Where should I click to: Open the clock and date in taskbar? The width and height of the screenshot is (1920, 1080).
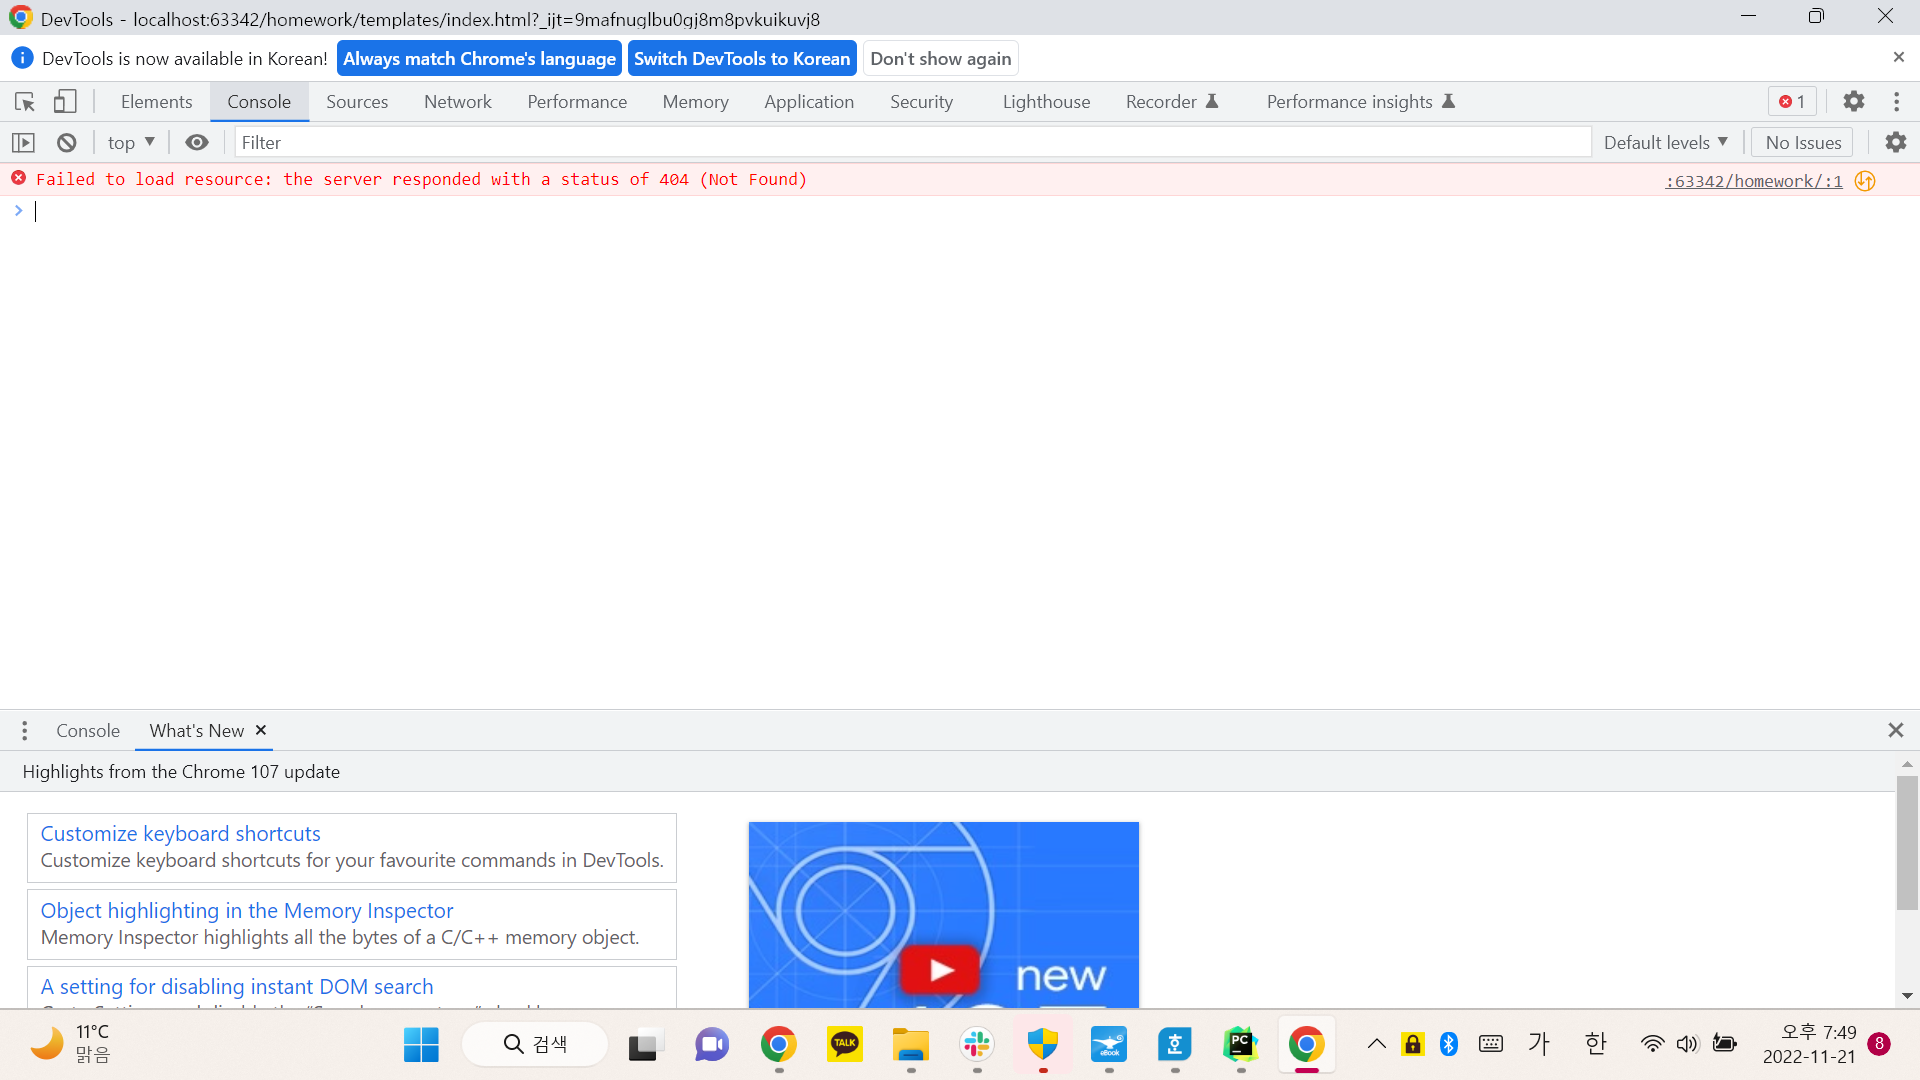tap(1809, 1045)
